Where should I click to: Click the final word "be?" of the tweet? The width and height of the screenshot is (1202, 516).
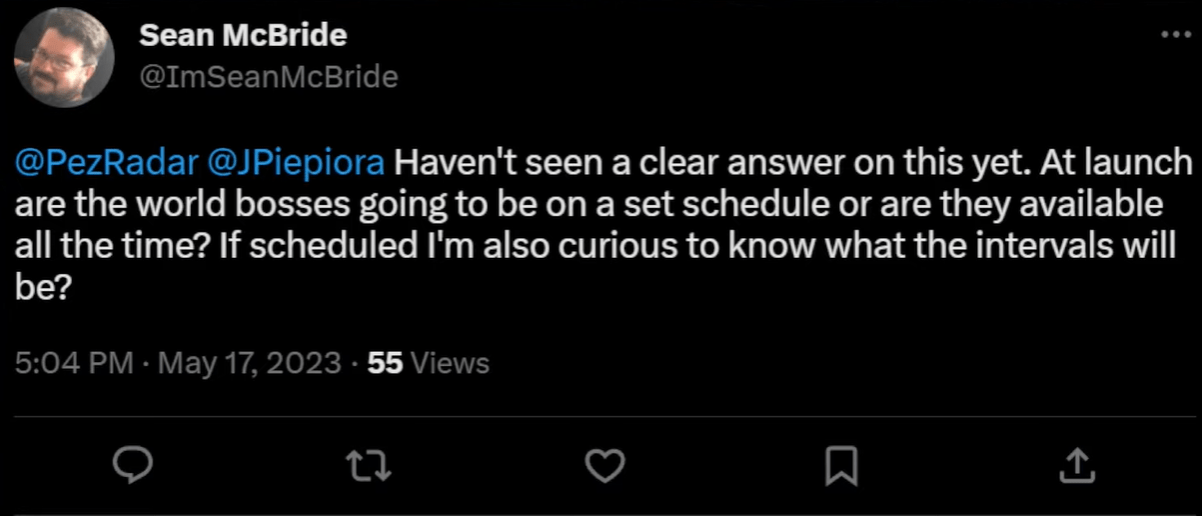click(x=42, y=291)
